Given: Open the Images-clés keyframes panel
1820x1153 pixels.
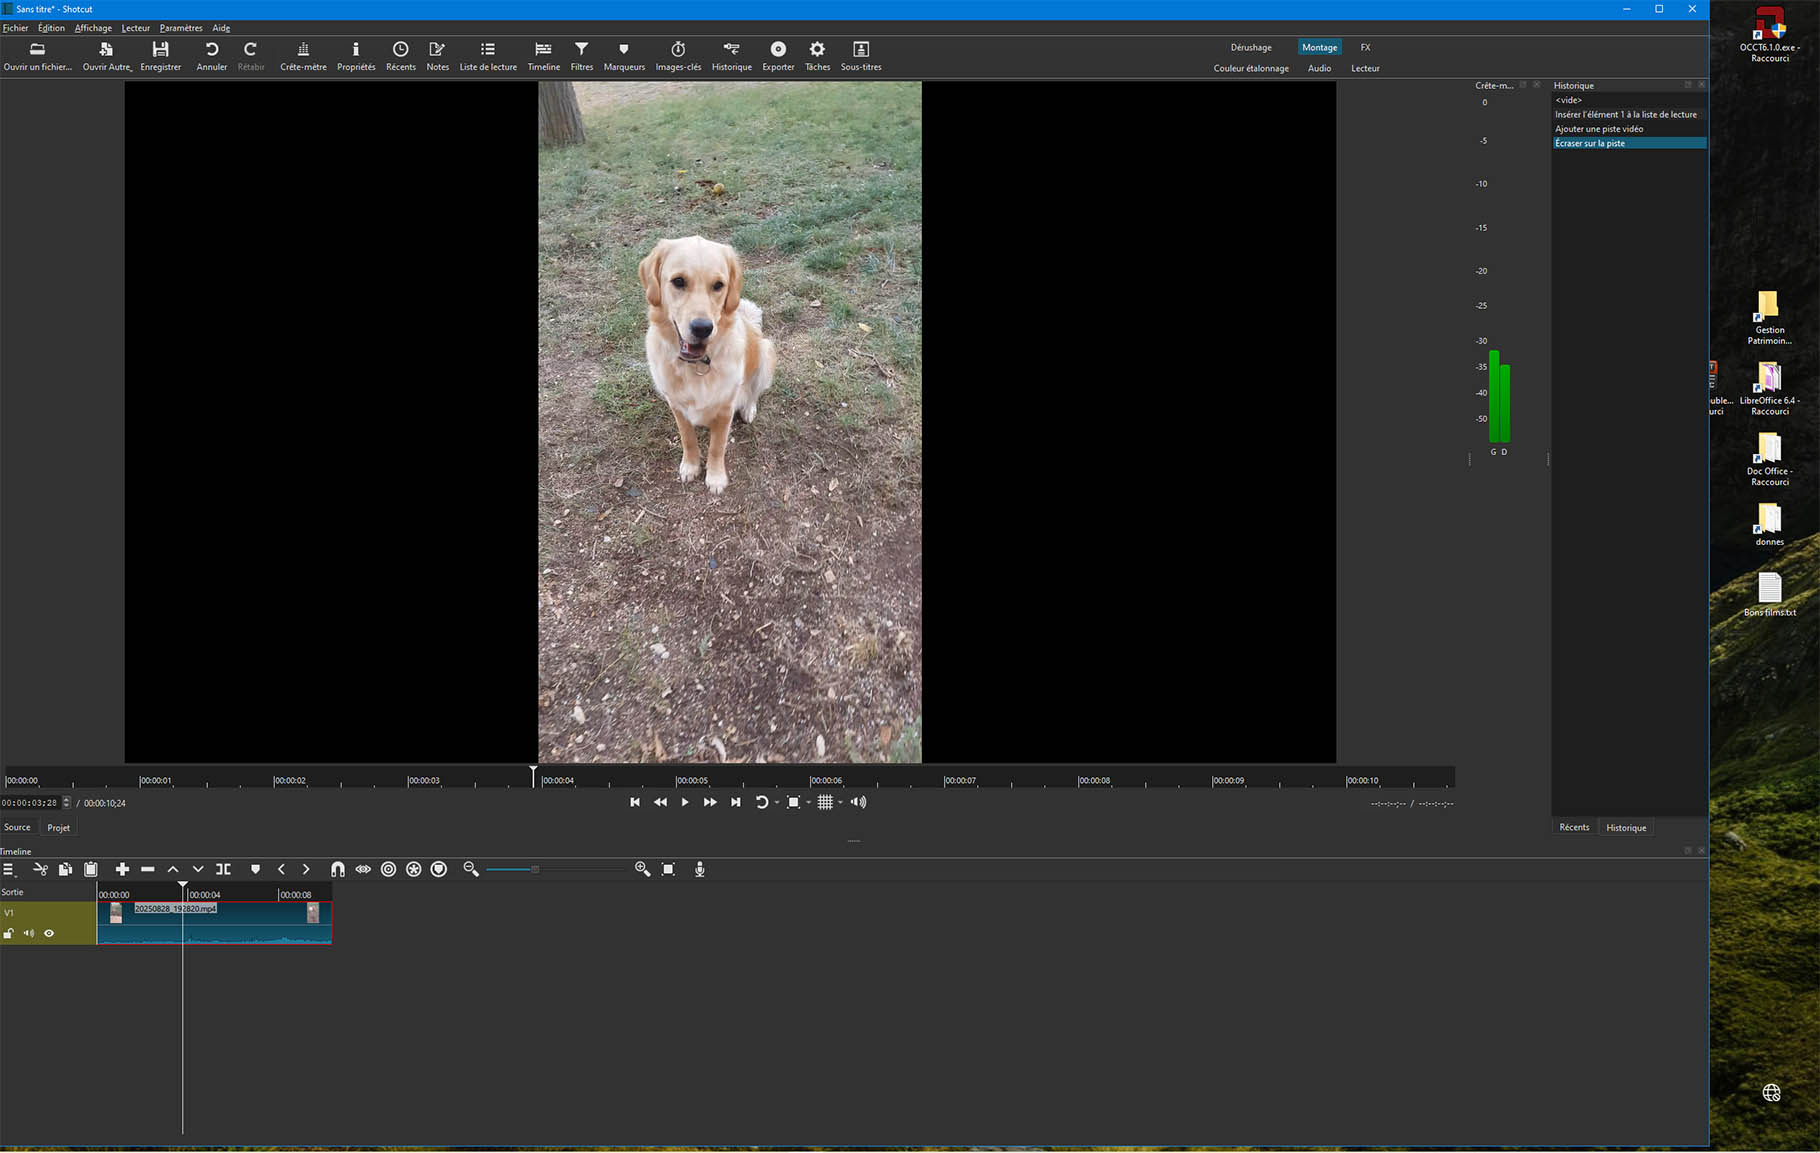Looking at the screenshot, I should (x=678, y=56).
